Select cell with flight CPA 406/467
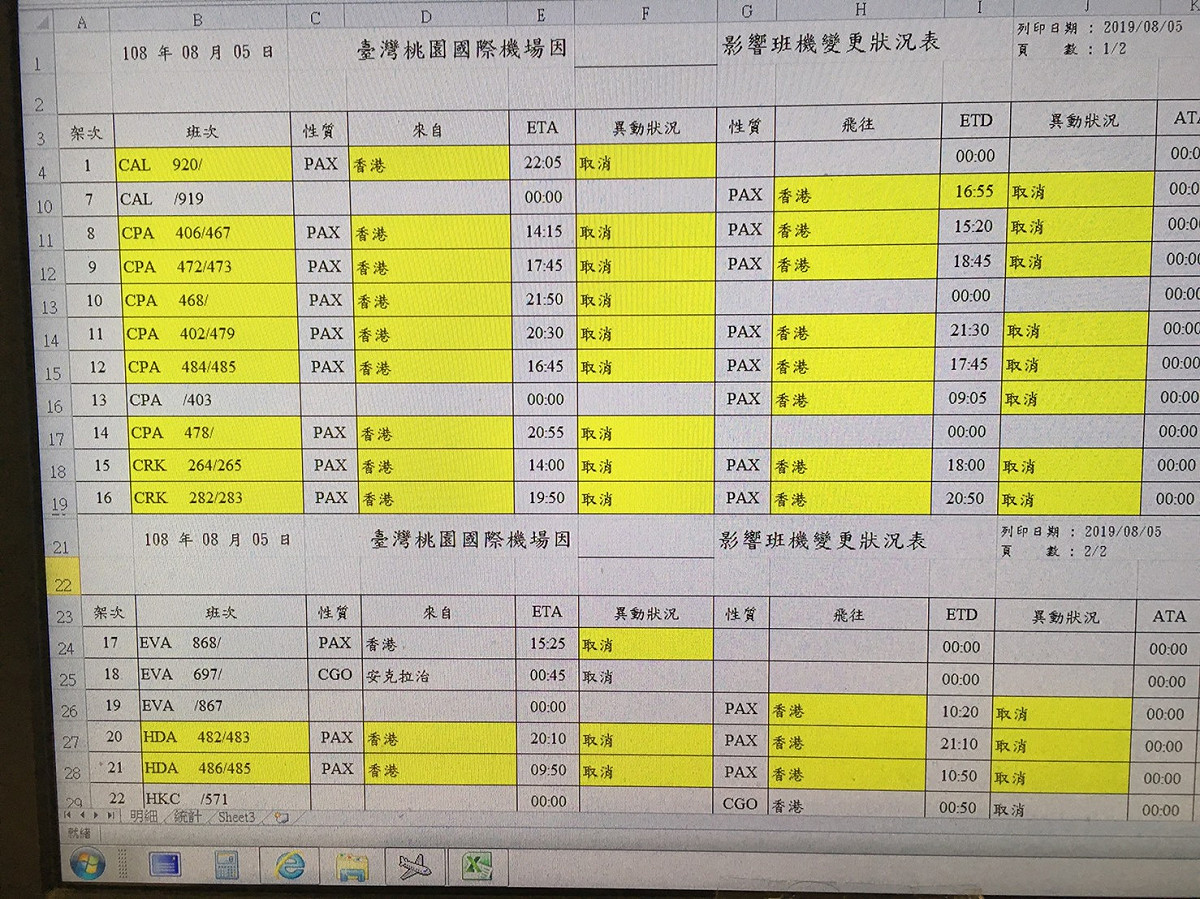1200x899 pixels. 208,233
